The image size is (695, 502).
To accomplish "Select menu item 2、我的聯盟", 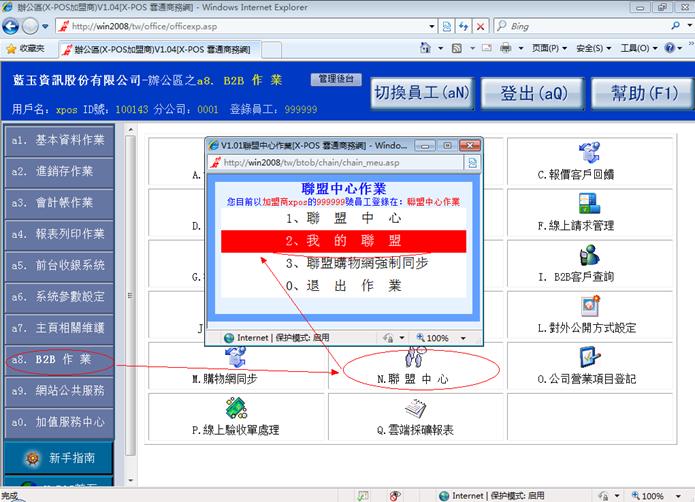I will [x=343, y=241].
